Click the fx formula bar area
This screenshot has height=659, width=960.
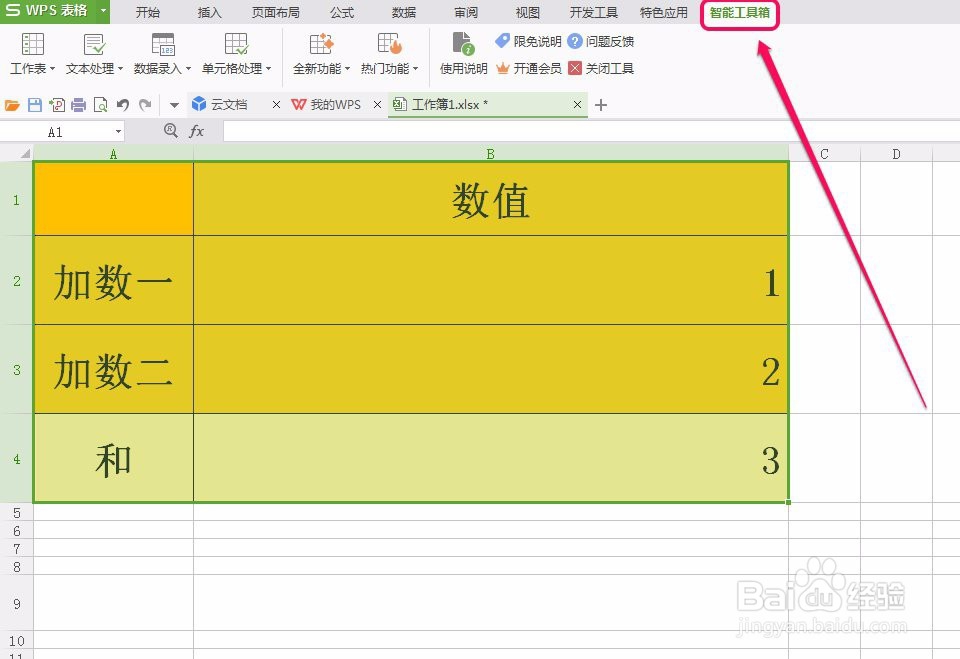[196, 130]
